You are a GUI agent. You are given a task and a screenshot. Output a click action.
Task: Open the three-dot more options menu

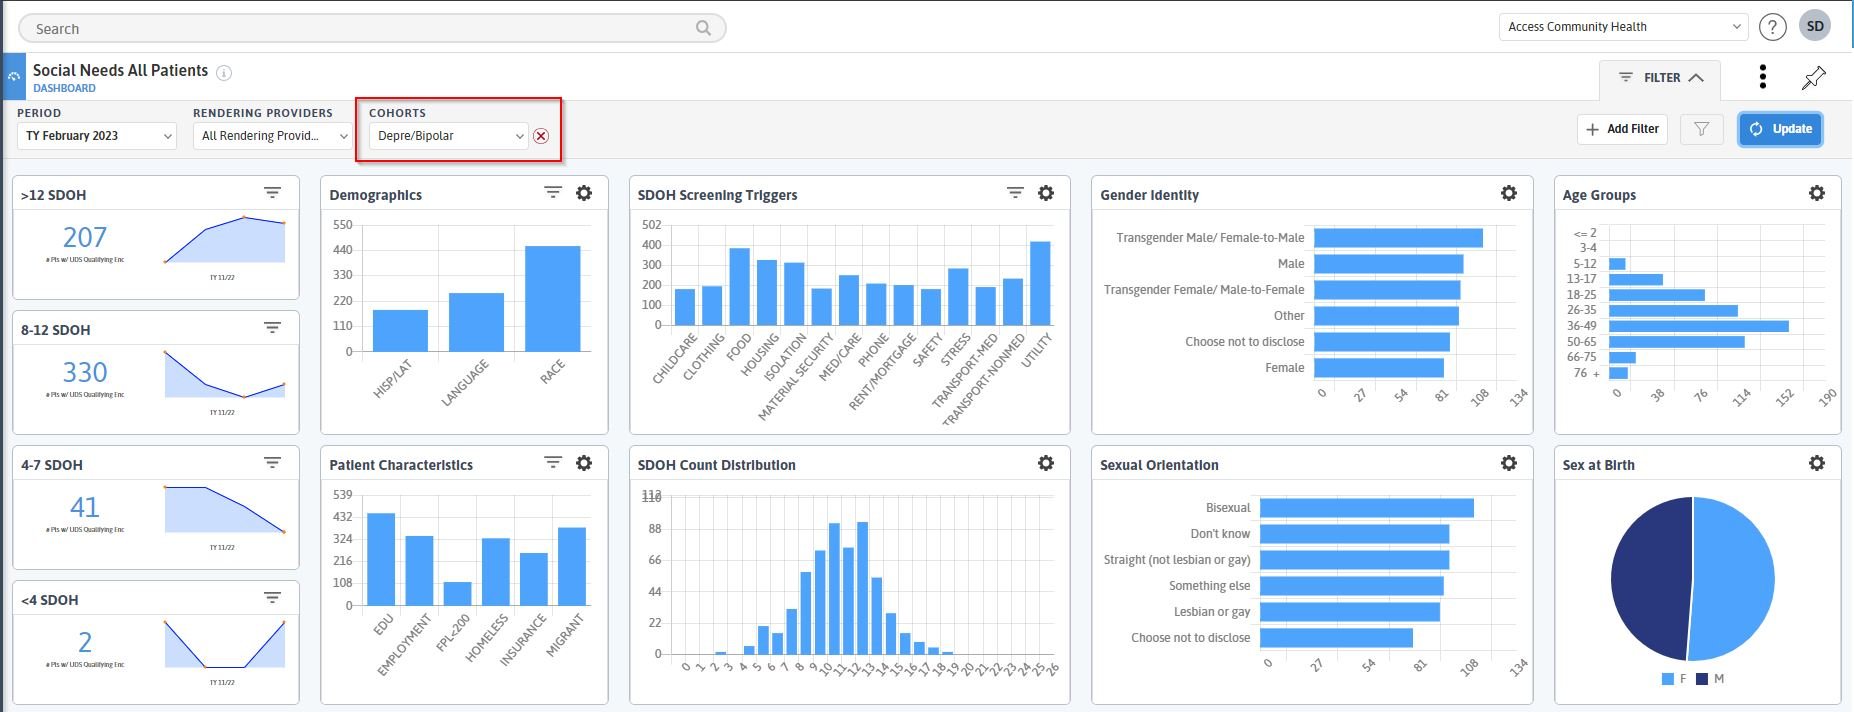coord(1762,77)
